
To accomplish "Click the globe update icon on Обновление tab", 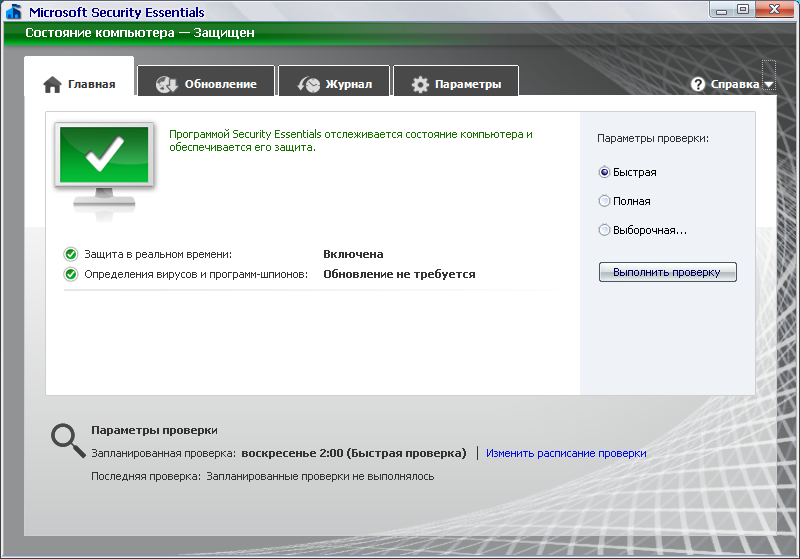I will click(167, 85).
